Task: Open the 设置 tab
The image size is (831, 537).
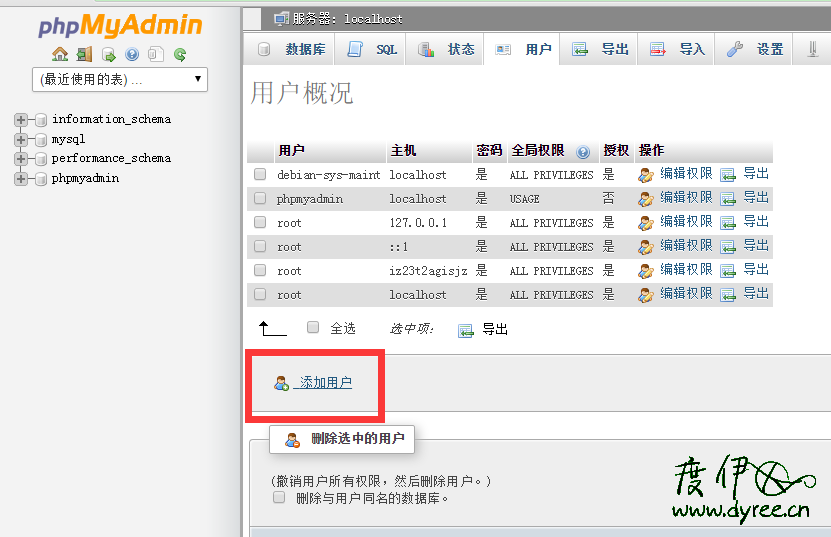Action: (754, 49)
